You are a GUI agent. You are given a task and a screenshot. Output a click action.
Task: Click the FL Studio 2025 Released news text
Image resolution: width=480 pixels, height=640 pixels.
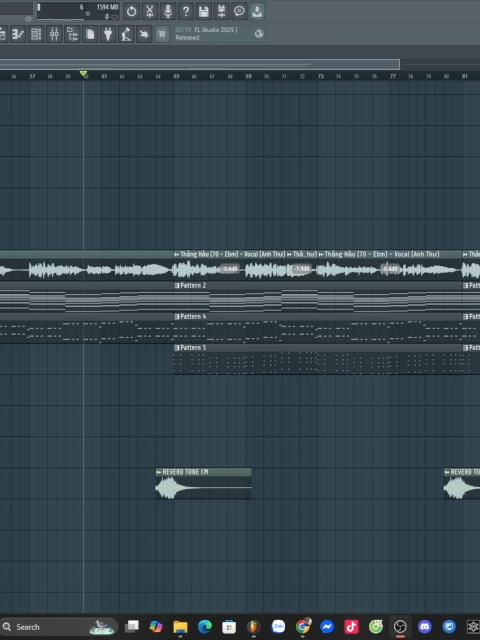206,33
